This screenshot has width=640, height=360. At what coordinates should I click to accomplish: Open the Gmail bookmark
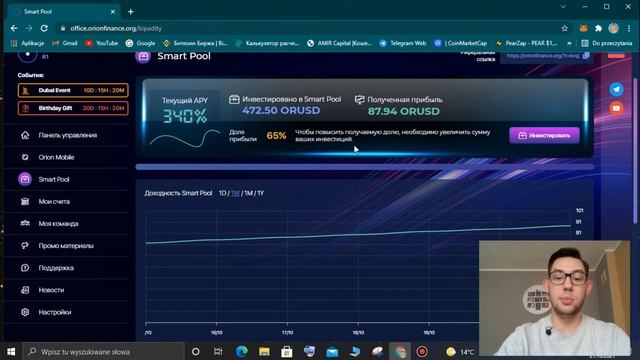65,43
